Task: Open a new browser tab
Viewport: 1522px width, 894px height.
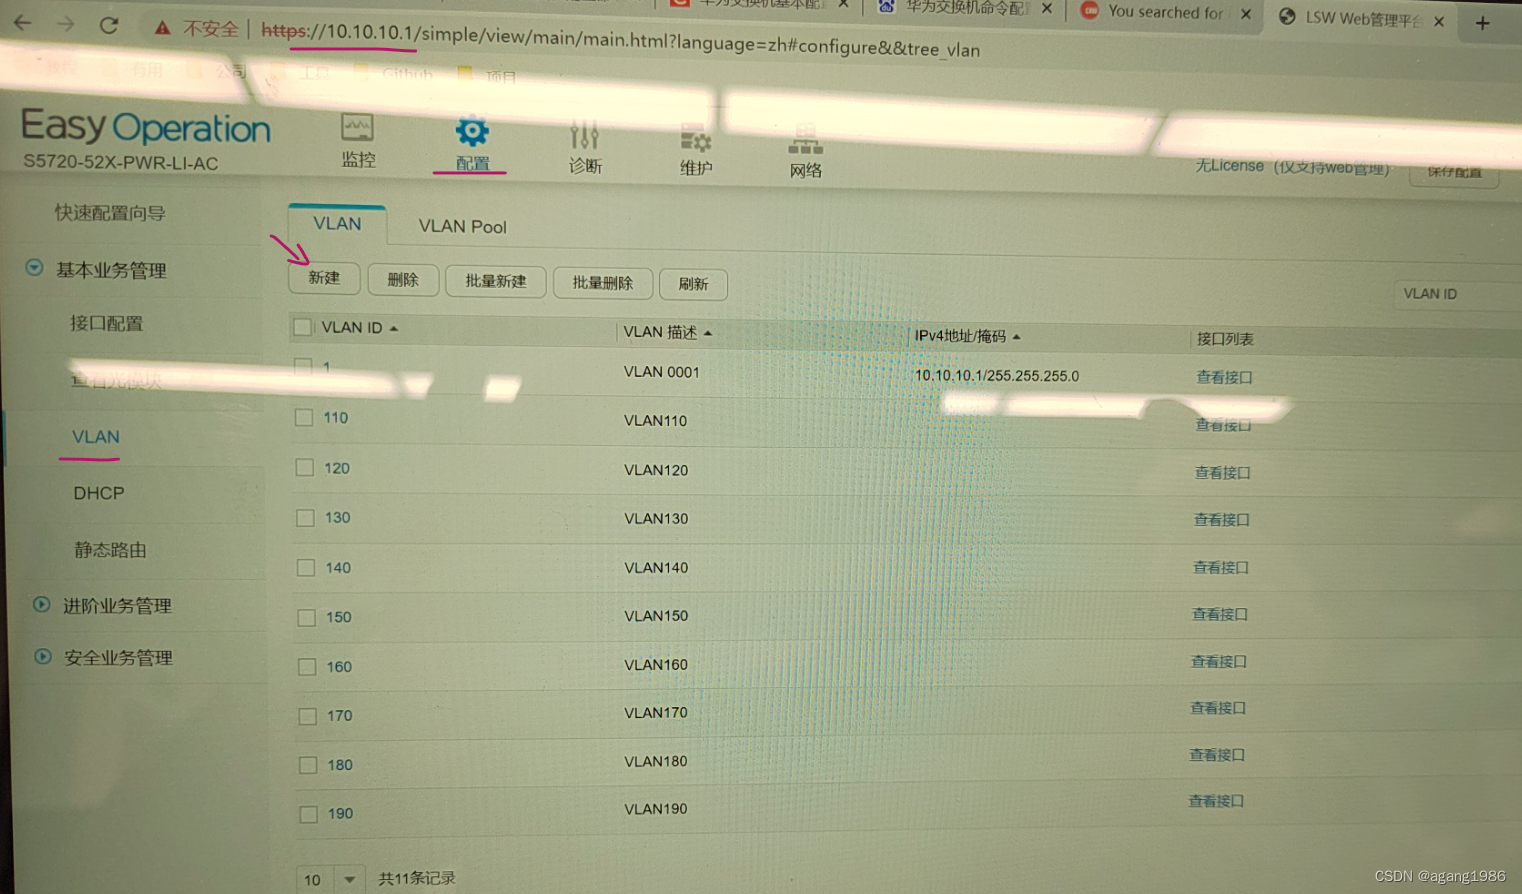Action: tap(1483, 22)
